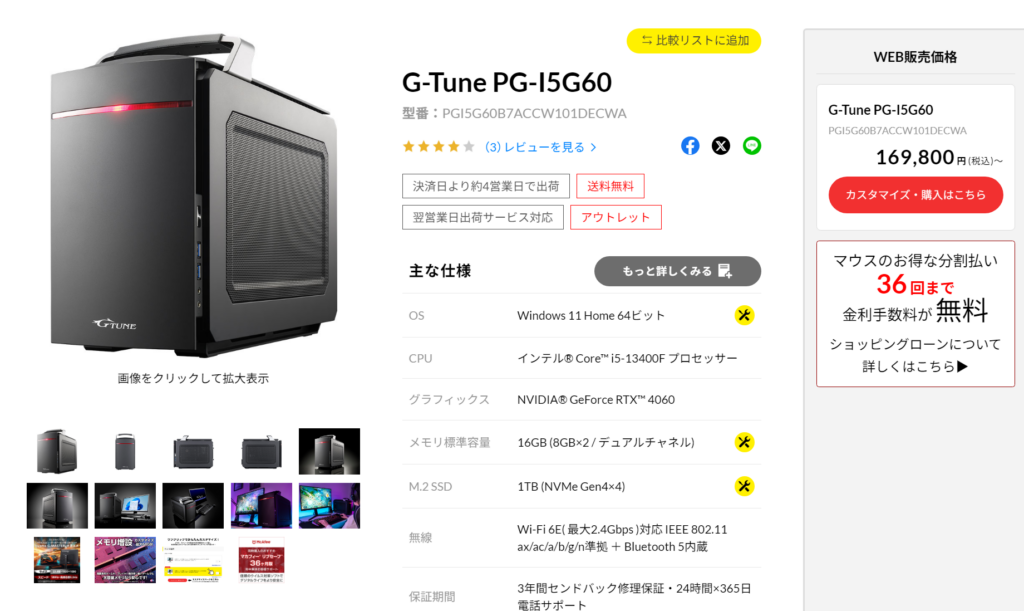Select first front-angle PC thumbnail
The width and height of the screenshot is (1024, 611).
pyautogui.click(x=57, y=451)
